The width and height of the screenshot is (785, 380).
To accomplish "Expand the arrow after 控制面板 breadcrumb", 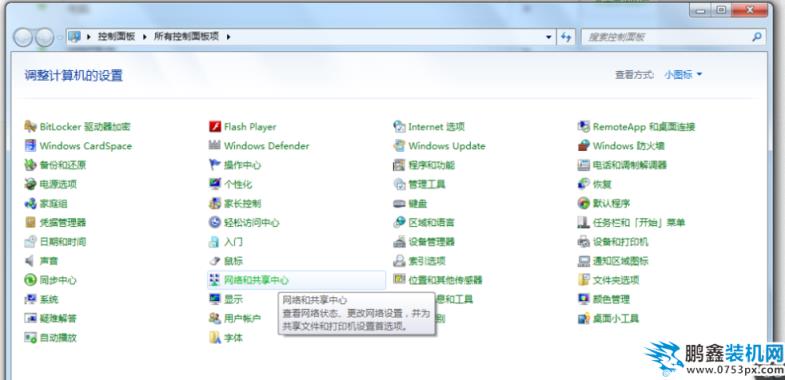I will (x=145, y=37).
